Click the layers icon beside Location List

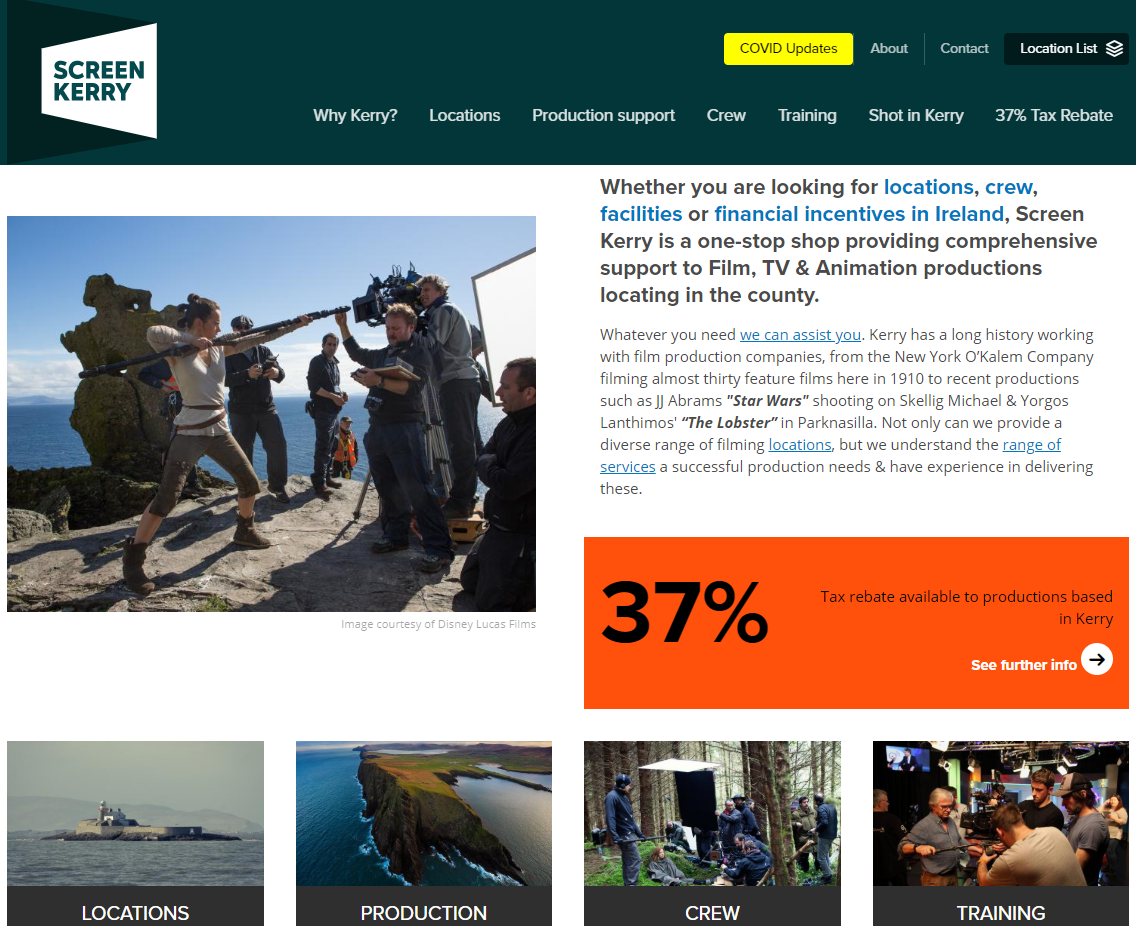[1114, 49]
